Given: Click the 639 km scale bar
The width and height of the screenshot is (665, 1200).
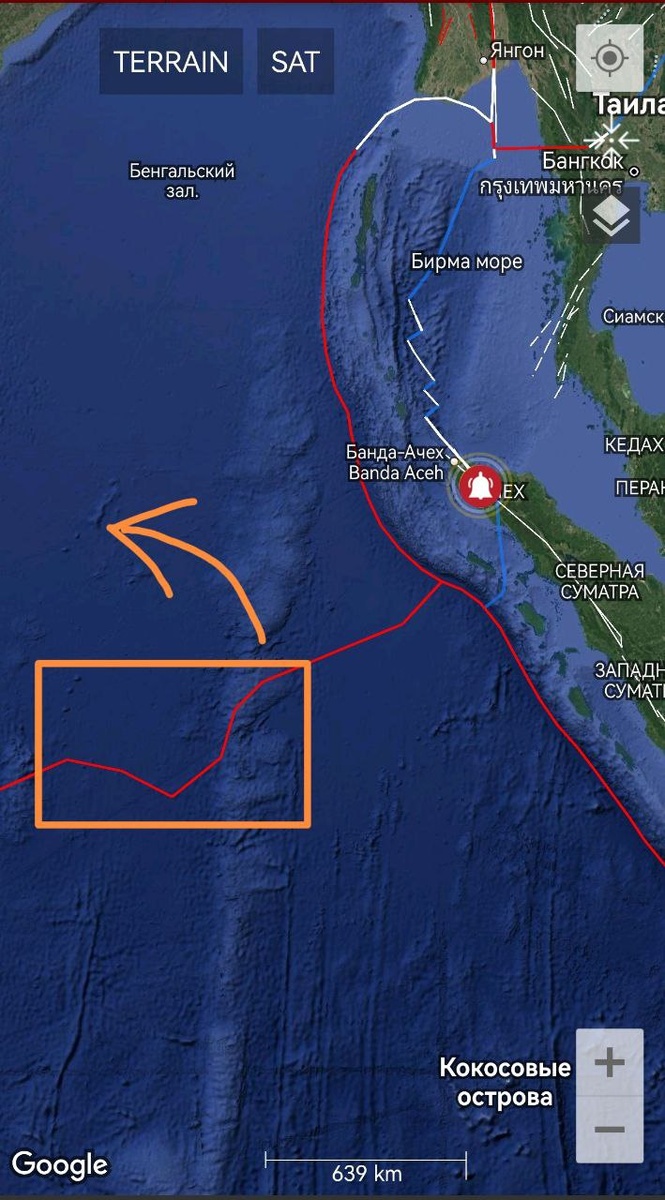Looking at the screenshot, I should [366, 1168].
